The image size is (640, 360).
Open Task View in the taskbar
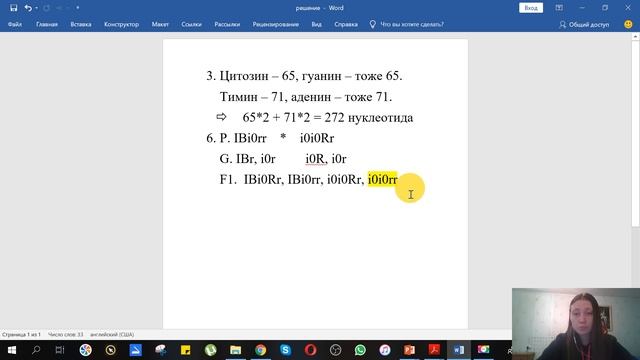coord(60,350)
